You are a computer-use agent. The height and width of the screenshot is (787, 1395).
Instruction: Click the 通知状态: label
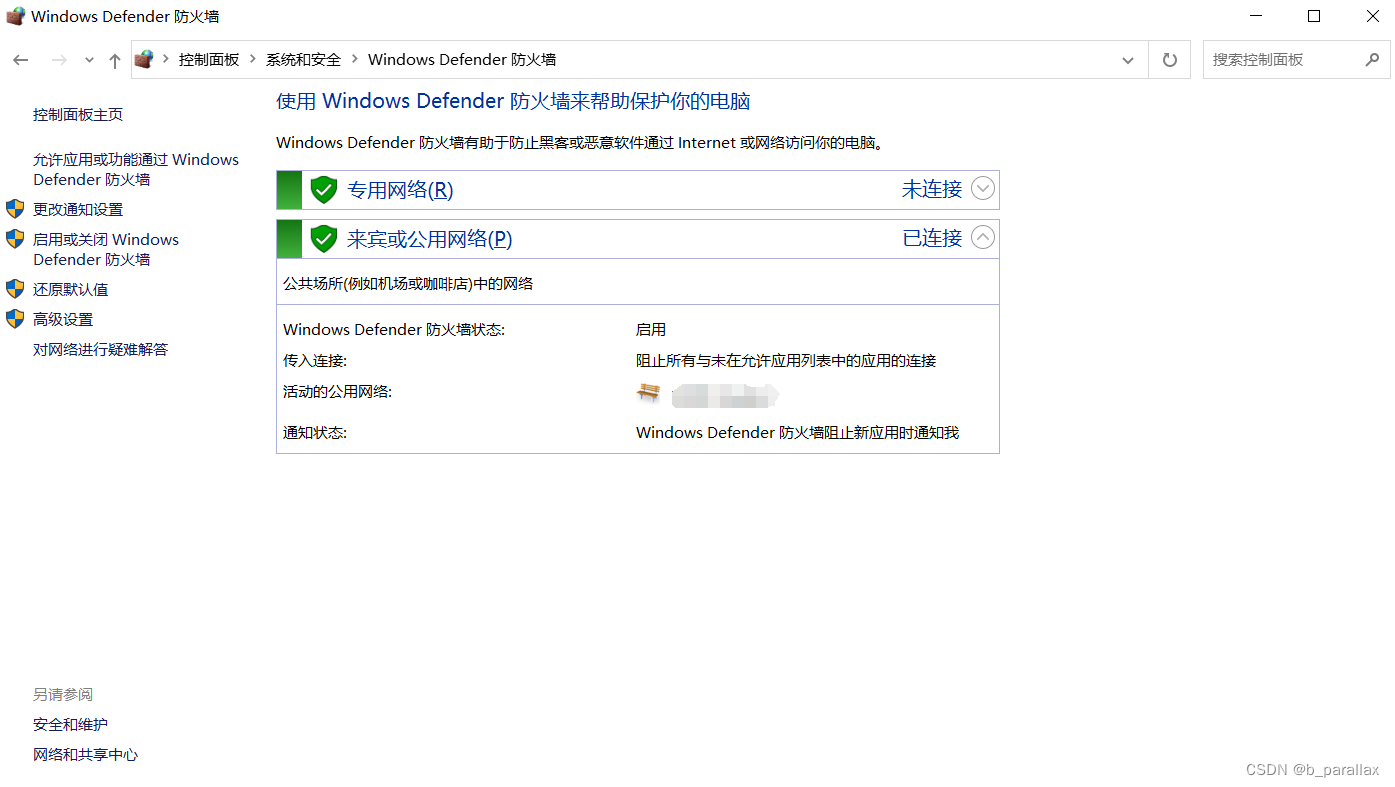(315, 433)
